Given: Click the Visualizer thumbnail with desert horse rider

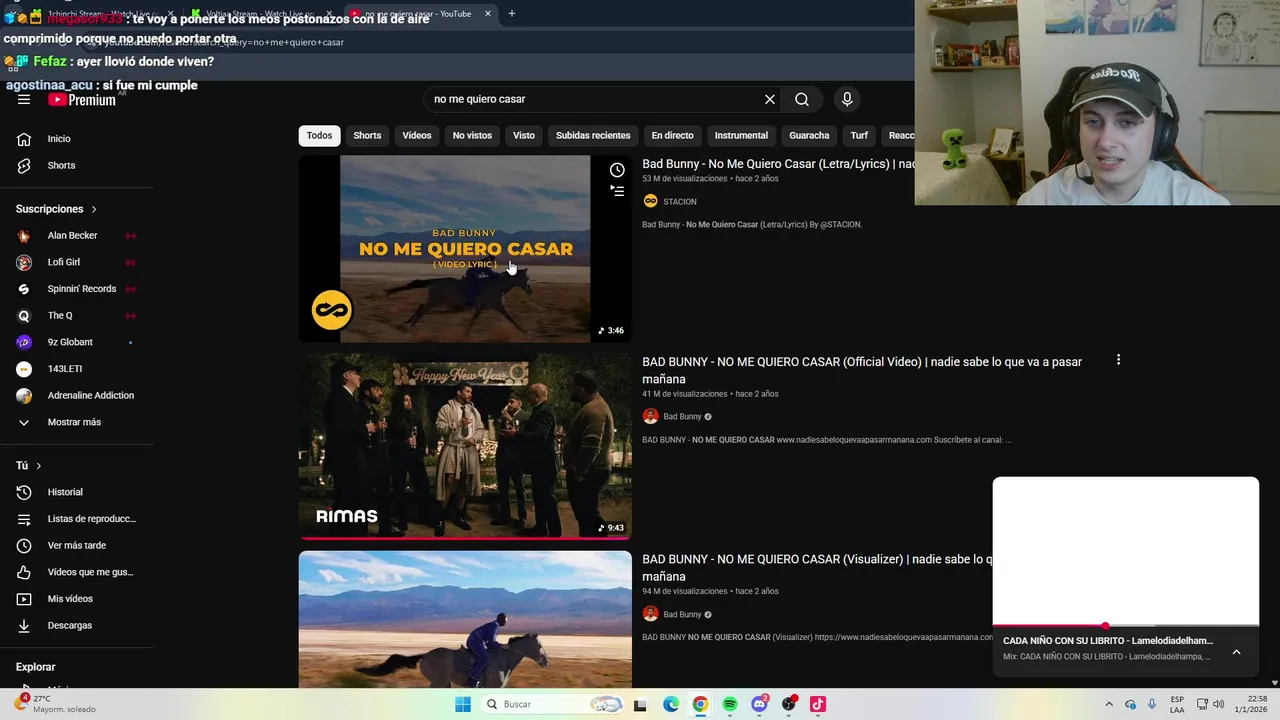Looking at the screenshot, I should click(x=465, y=619).
